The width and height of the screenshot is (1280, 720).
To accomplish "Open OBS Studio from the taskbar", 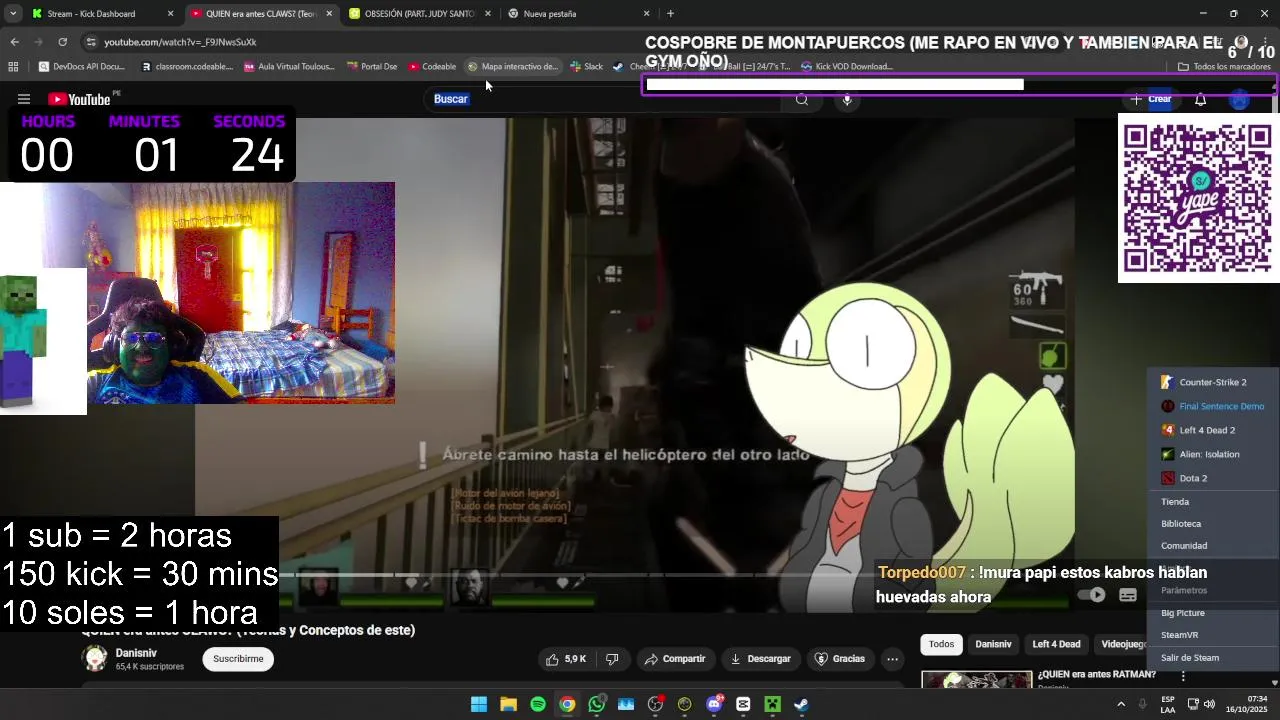I will 655,704.
